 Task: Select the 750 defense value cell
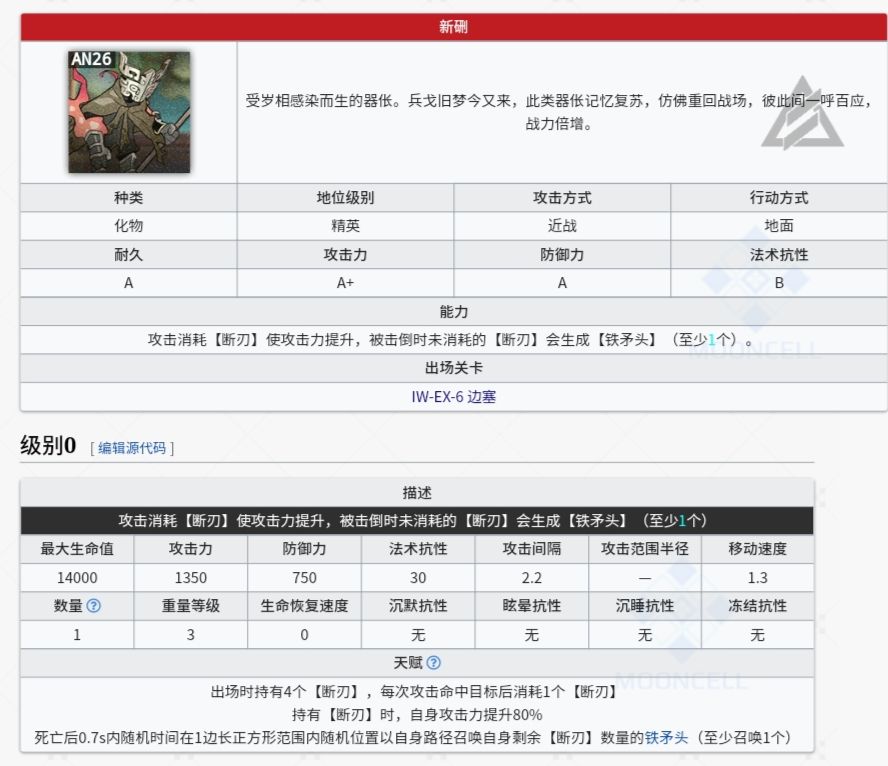(304, 577)
